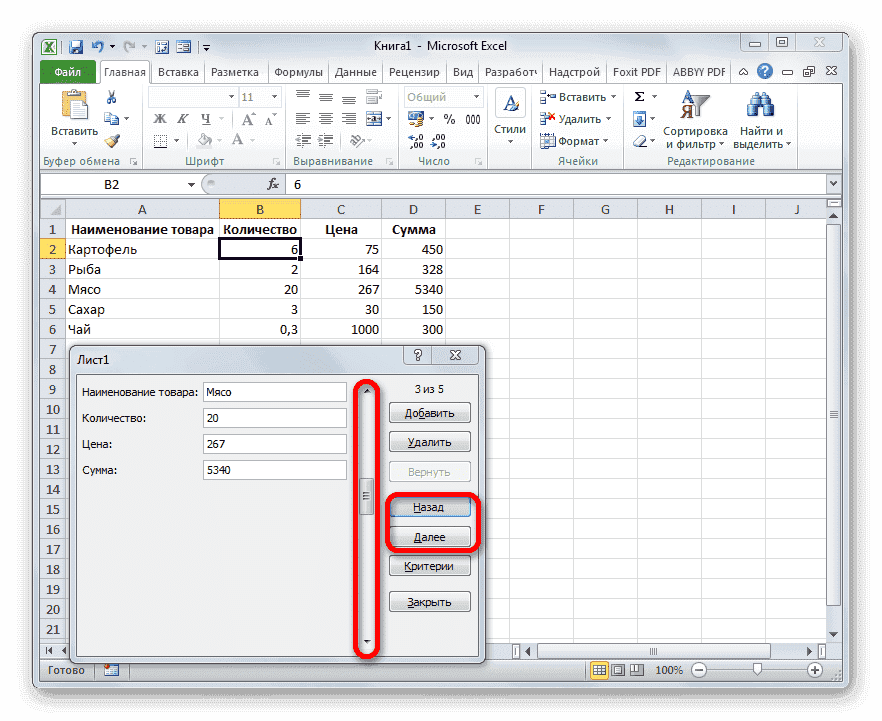Toggle underline with the Ч icon
Screen dimensions: 882x721
[205, 119]
